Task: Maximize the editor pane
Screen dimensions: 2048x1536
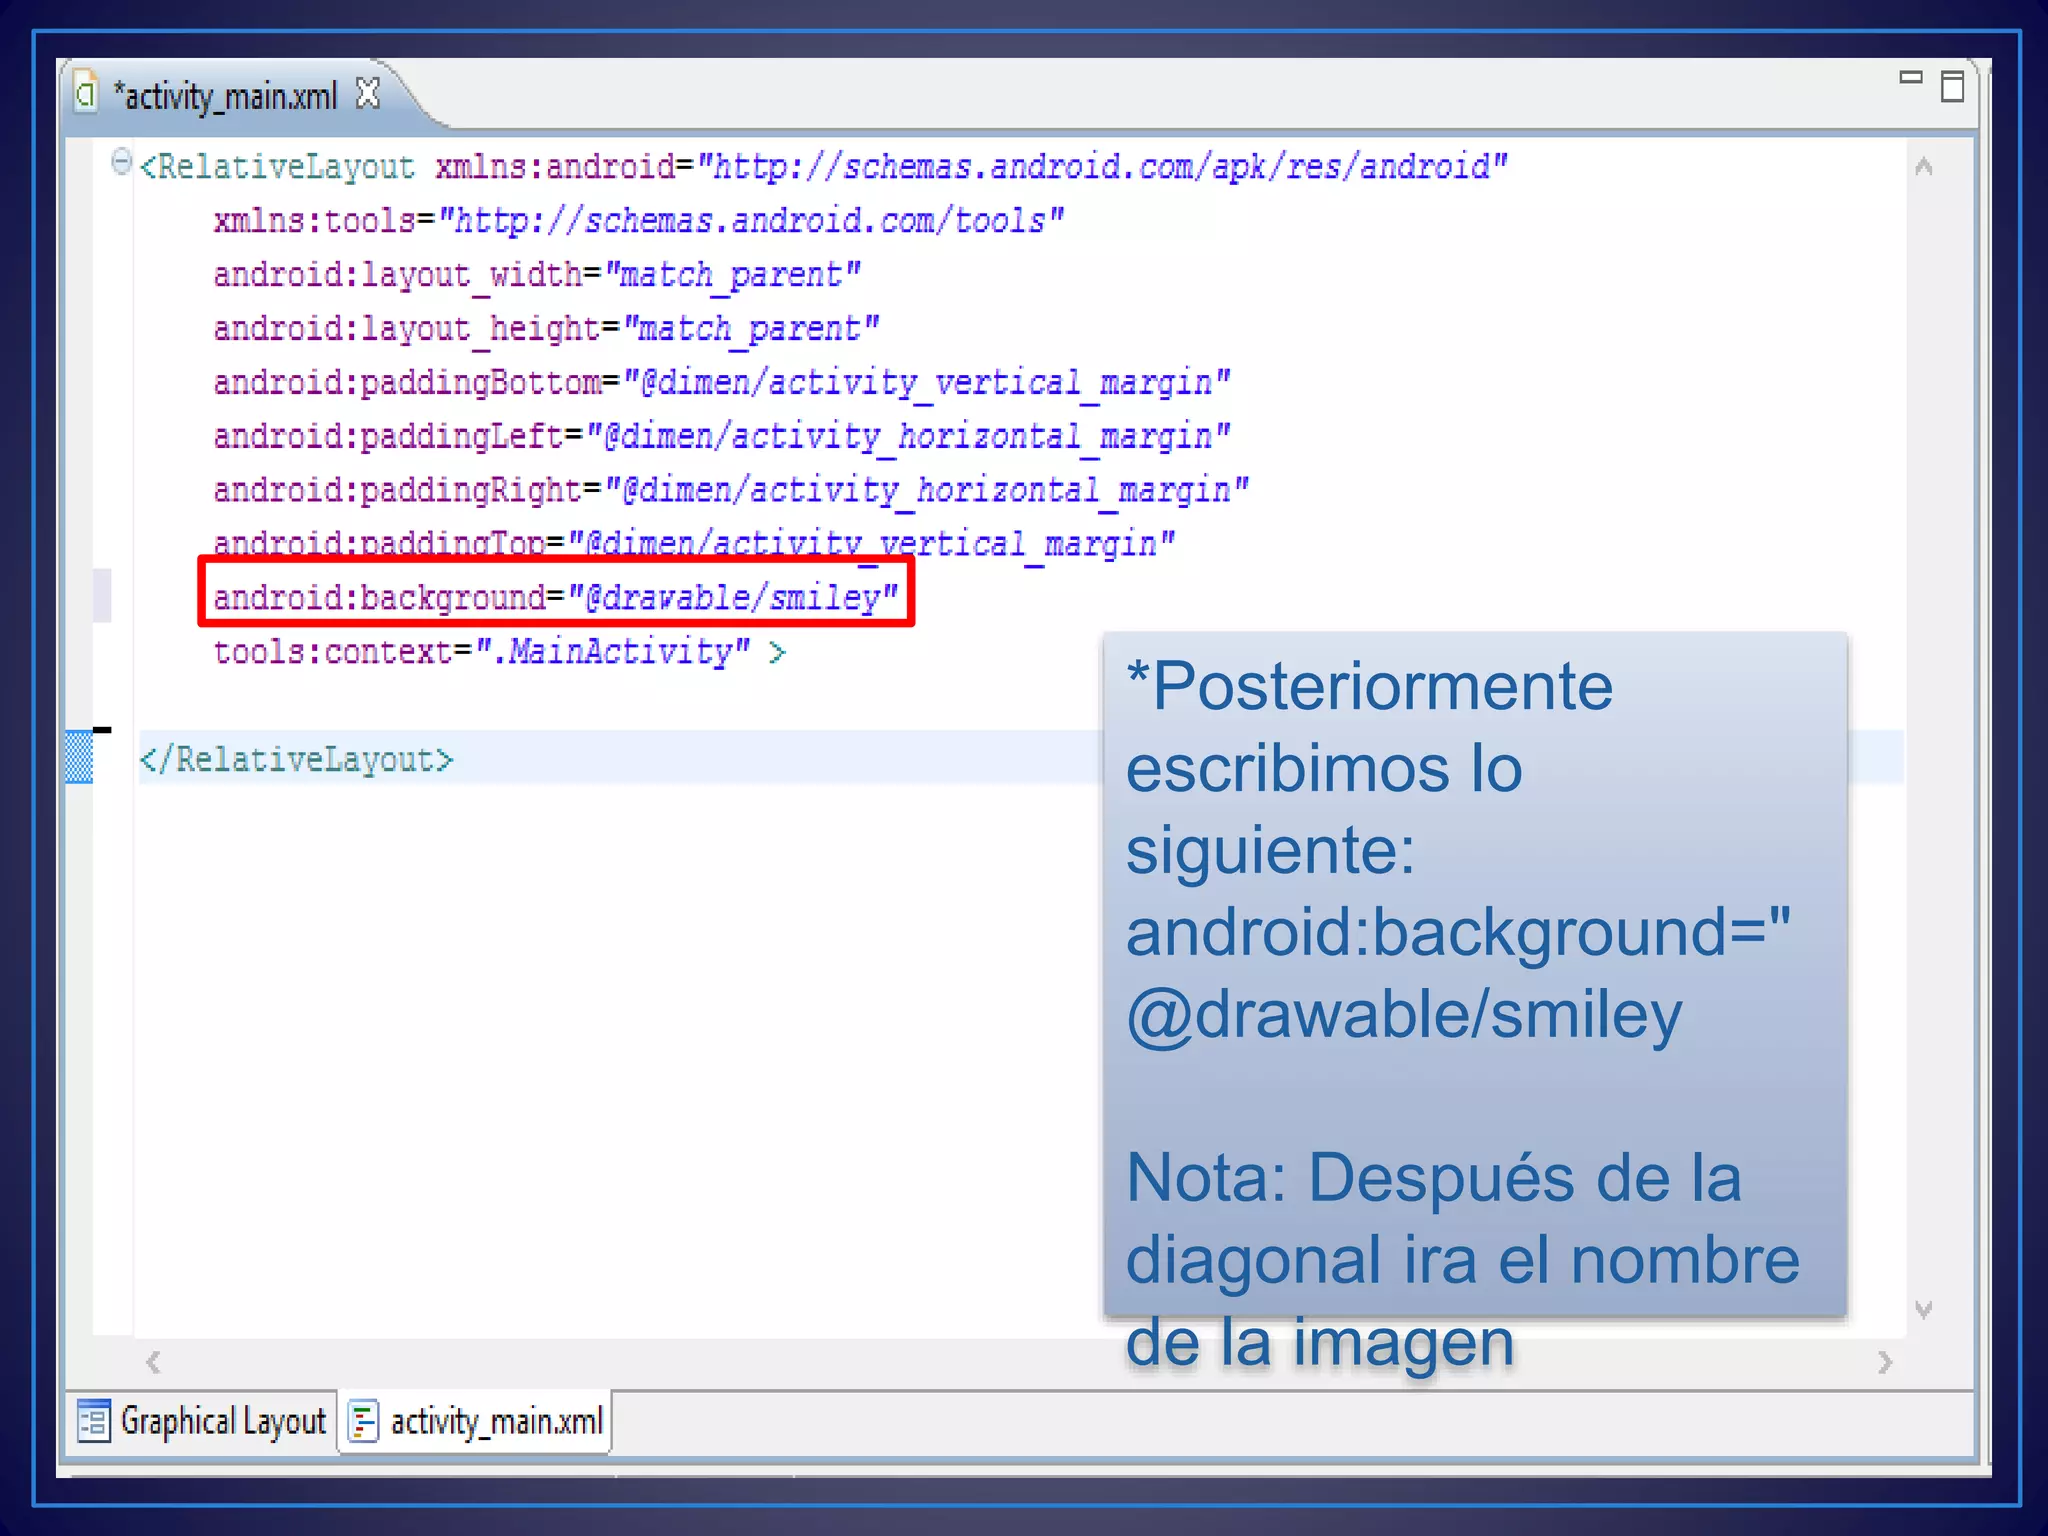Action: click(1952, 87)
